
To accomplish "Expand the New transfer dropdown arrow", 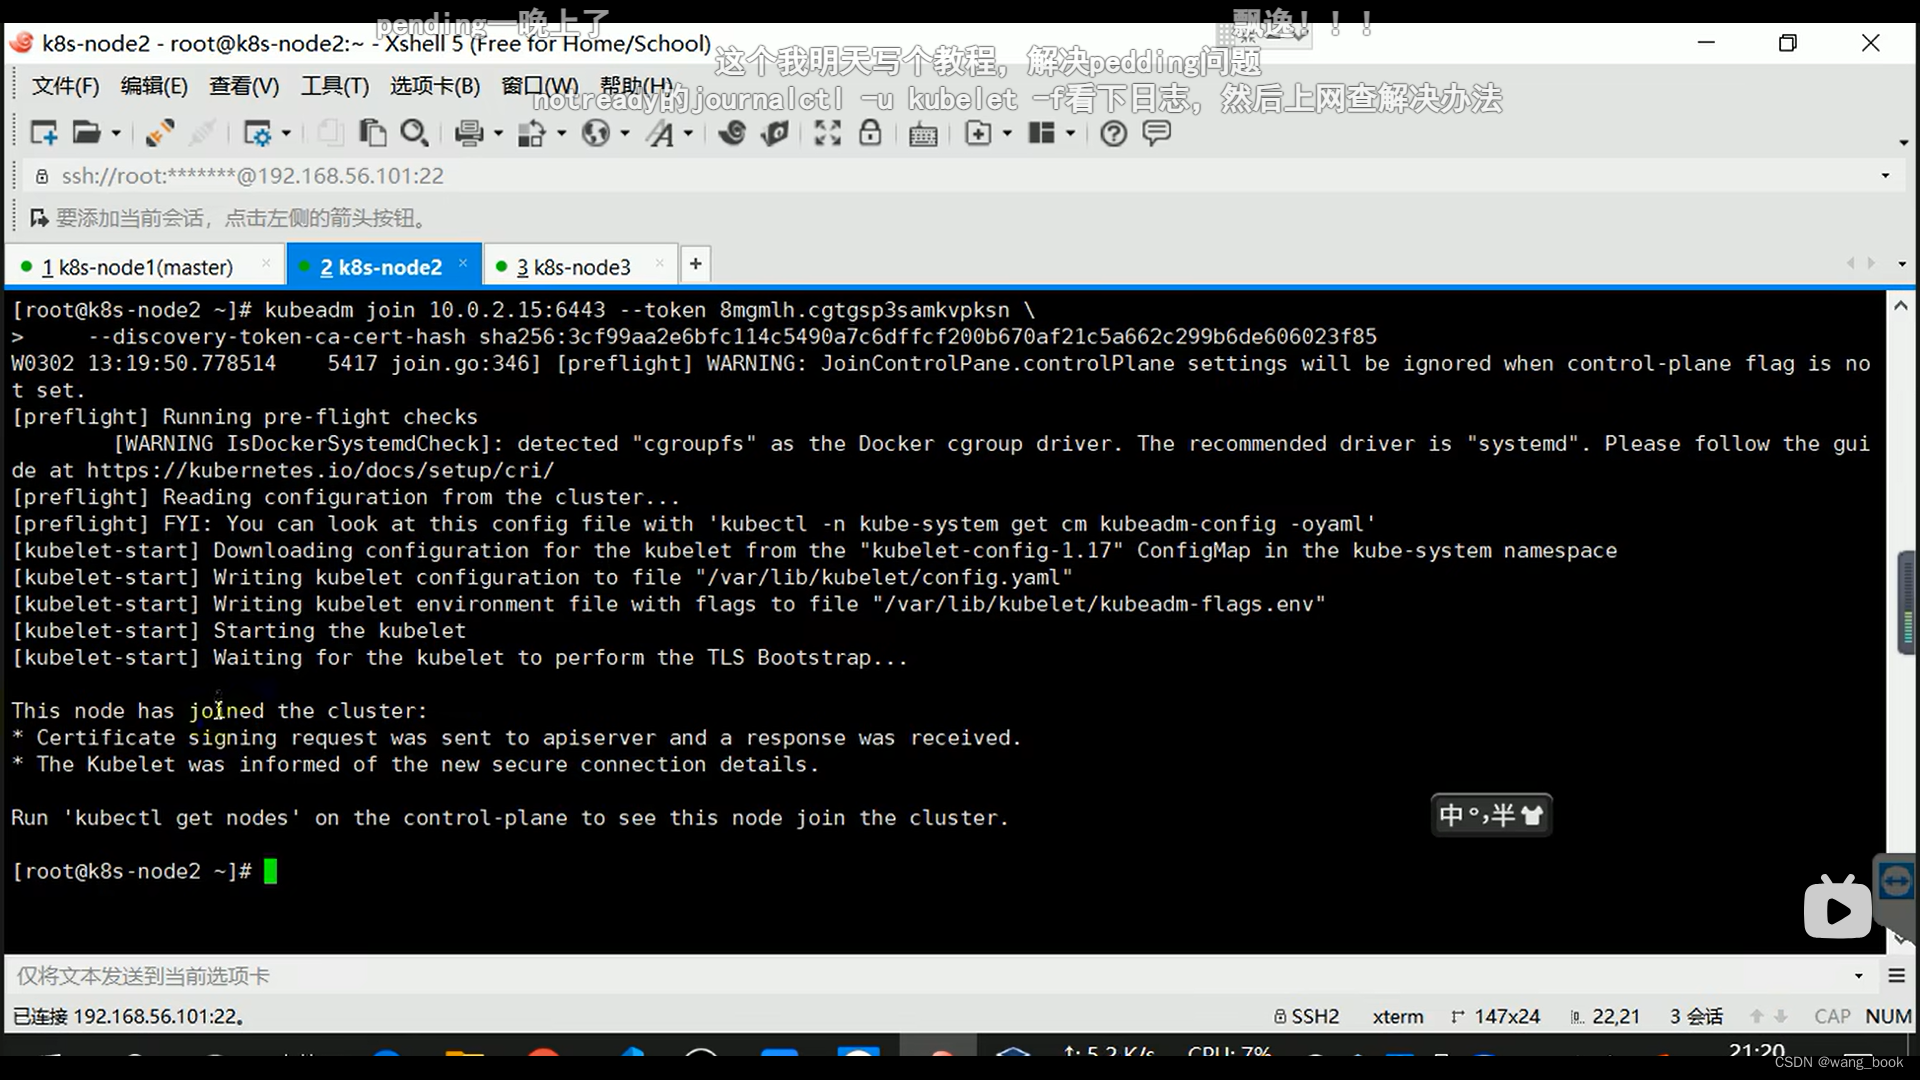I will 1007,133.
